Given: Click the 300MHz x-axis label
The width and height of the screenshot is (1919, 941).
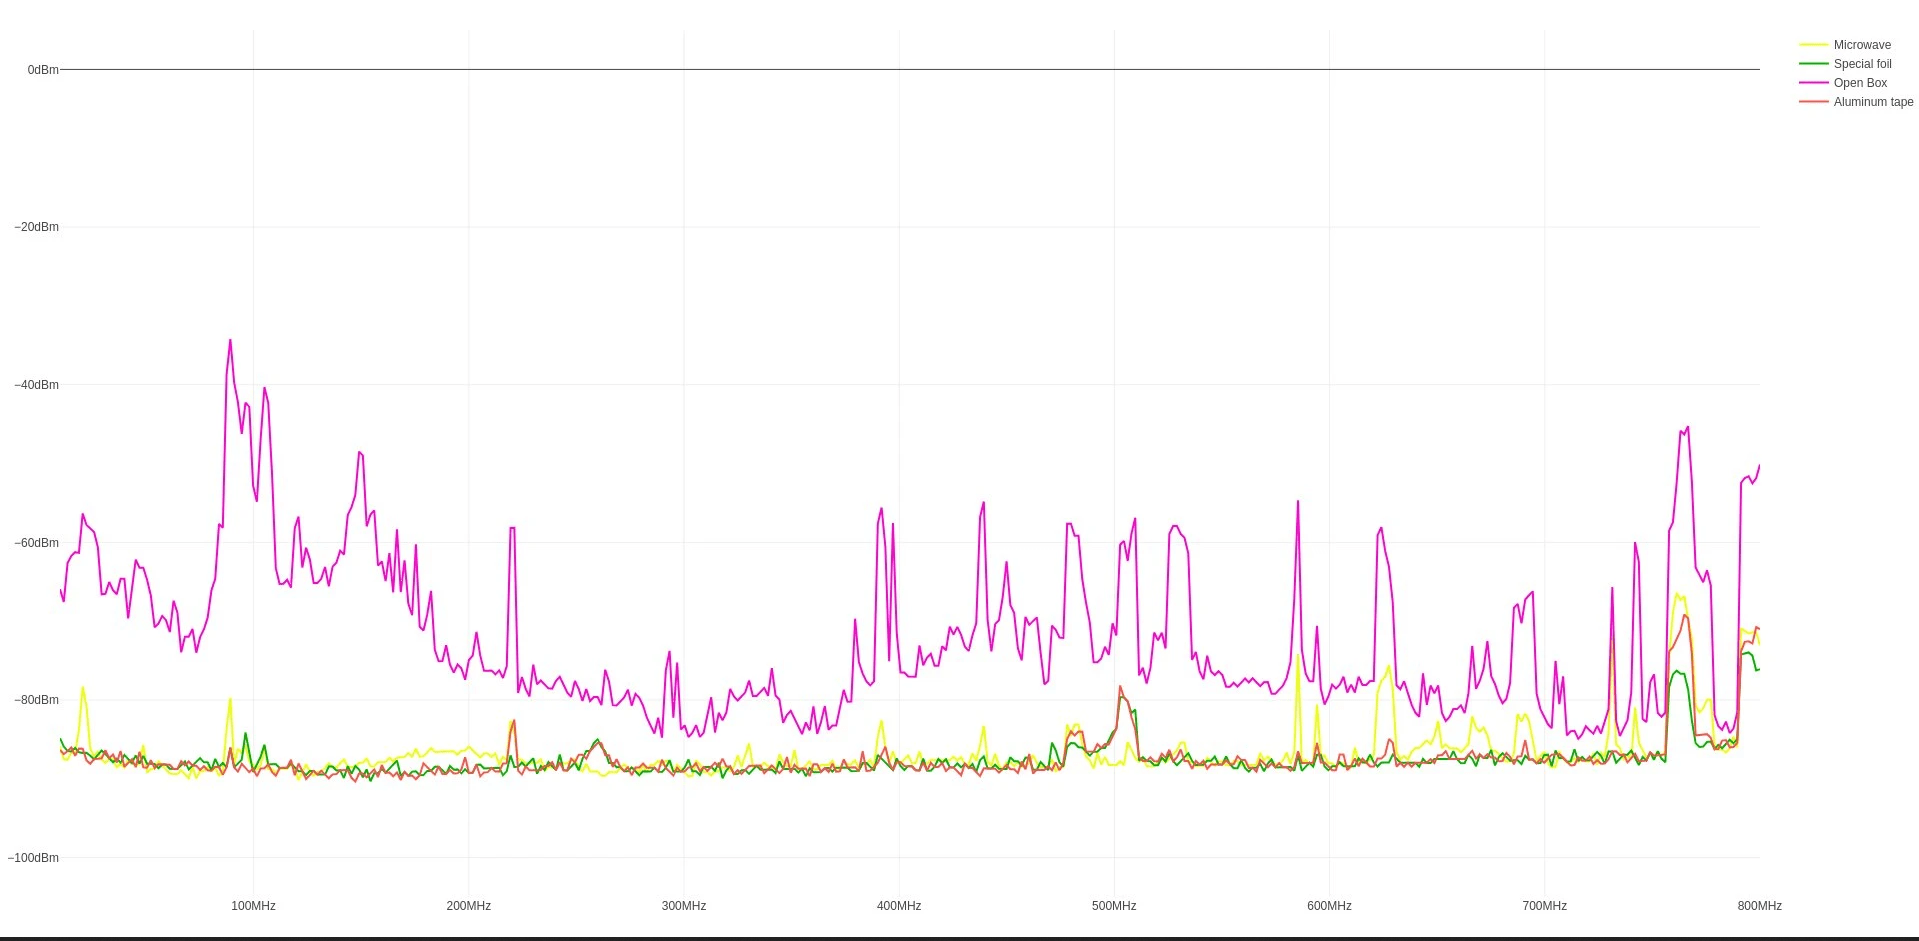Looking at the screenshot, I should click(x=684, y=906).
